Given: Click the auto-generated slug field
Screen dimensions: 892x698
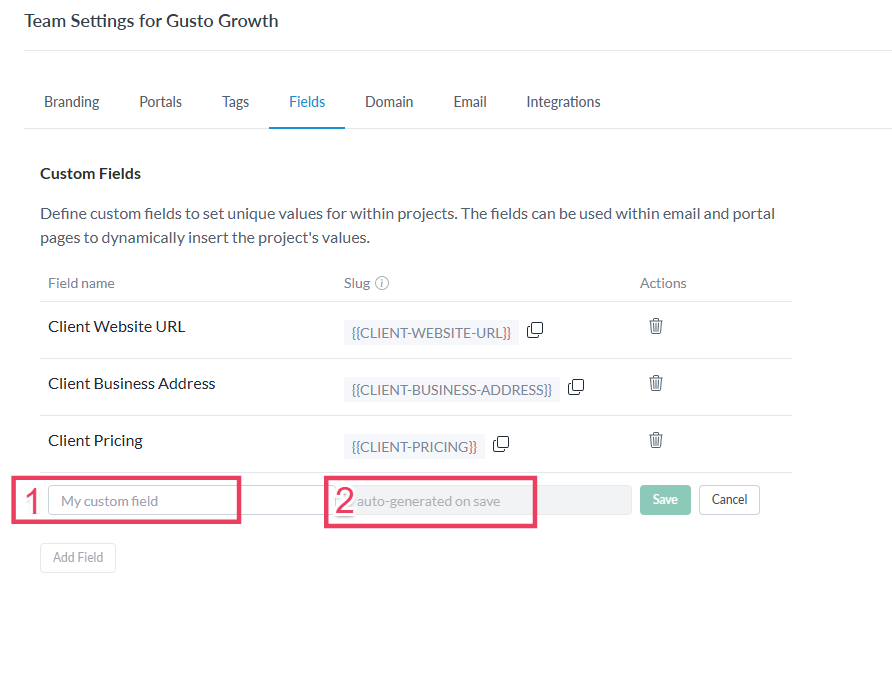Looking at the screenshot, I should [x=480, y=501].
